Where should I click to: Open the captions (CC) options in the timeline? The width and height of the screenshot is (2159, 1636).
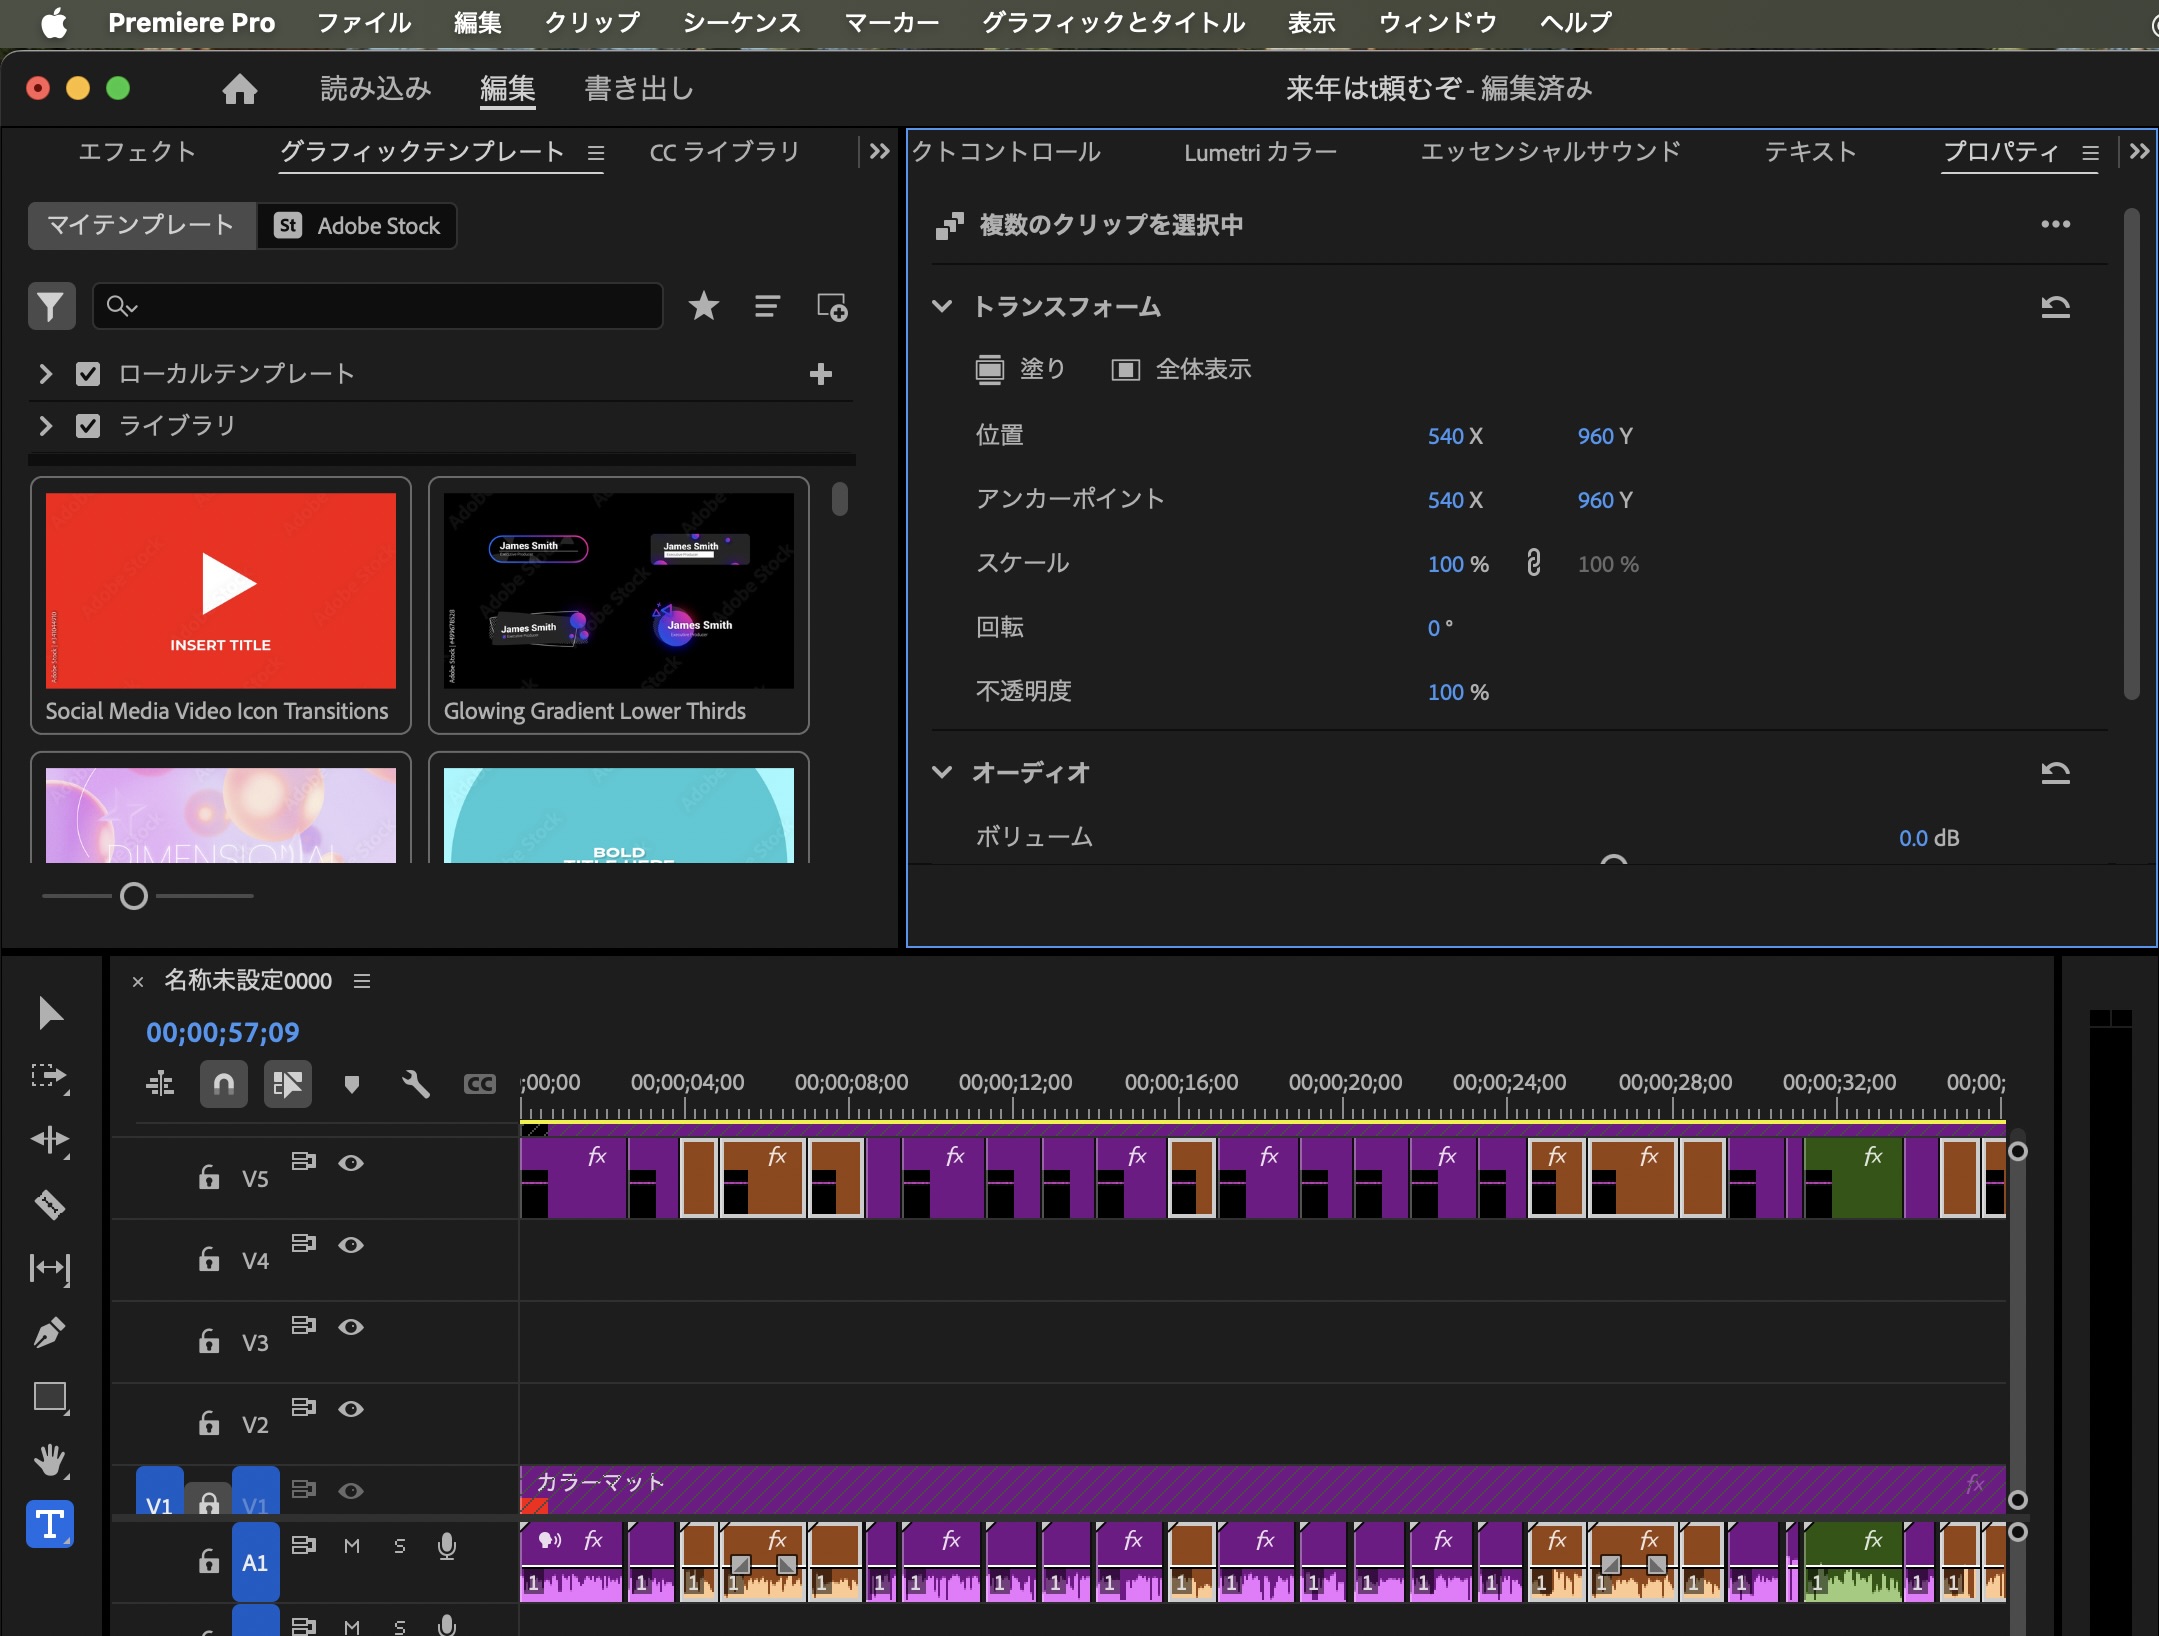(x=478, y=1083)
